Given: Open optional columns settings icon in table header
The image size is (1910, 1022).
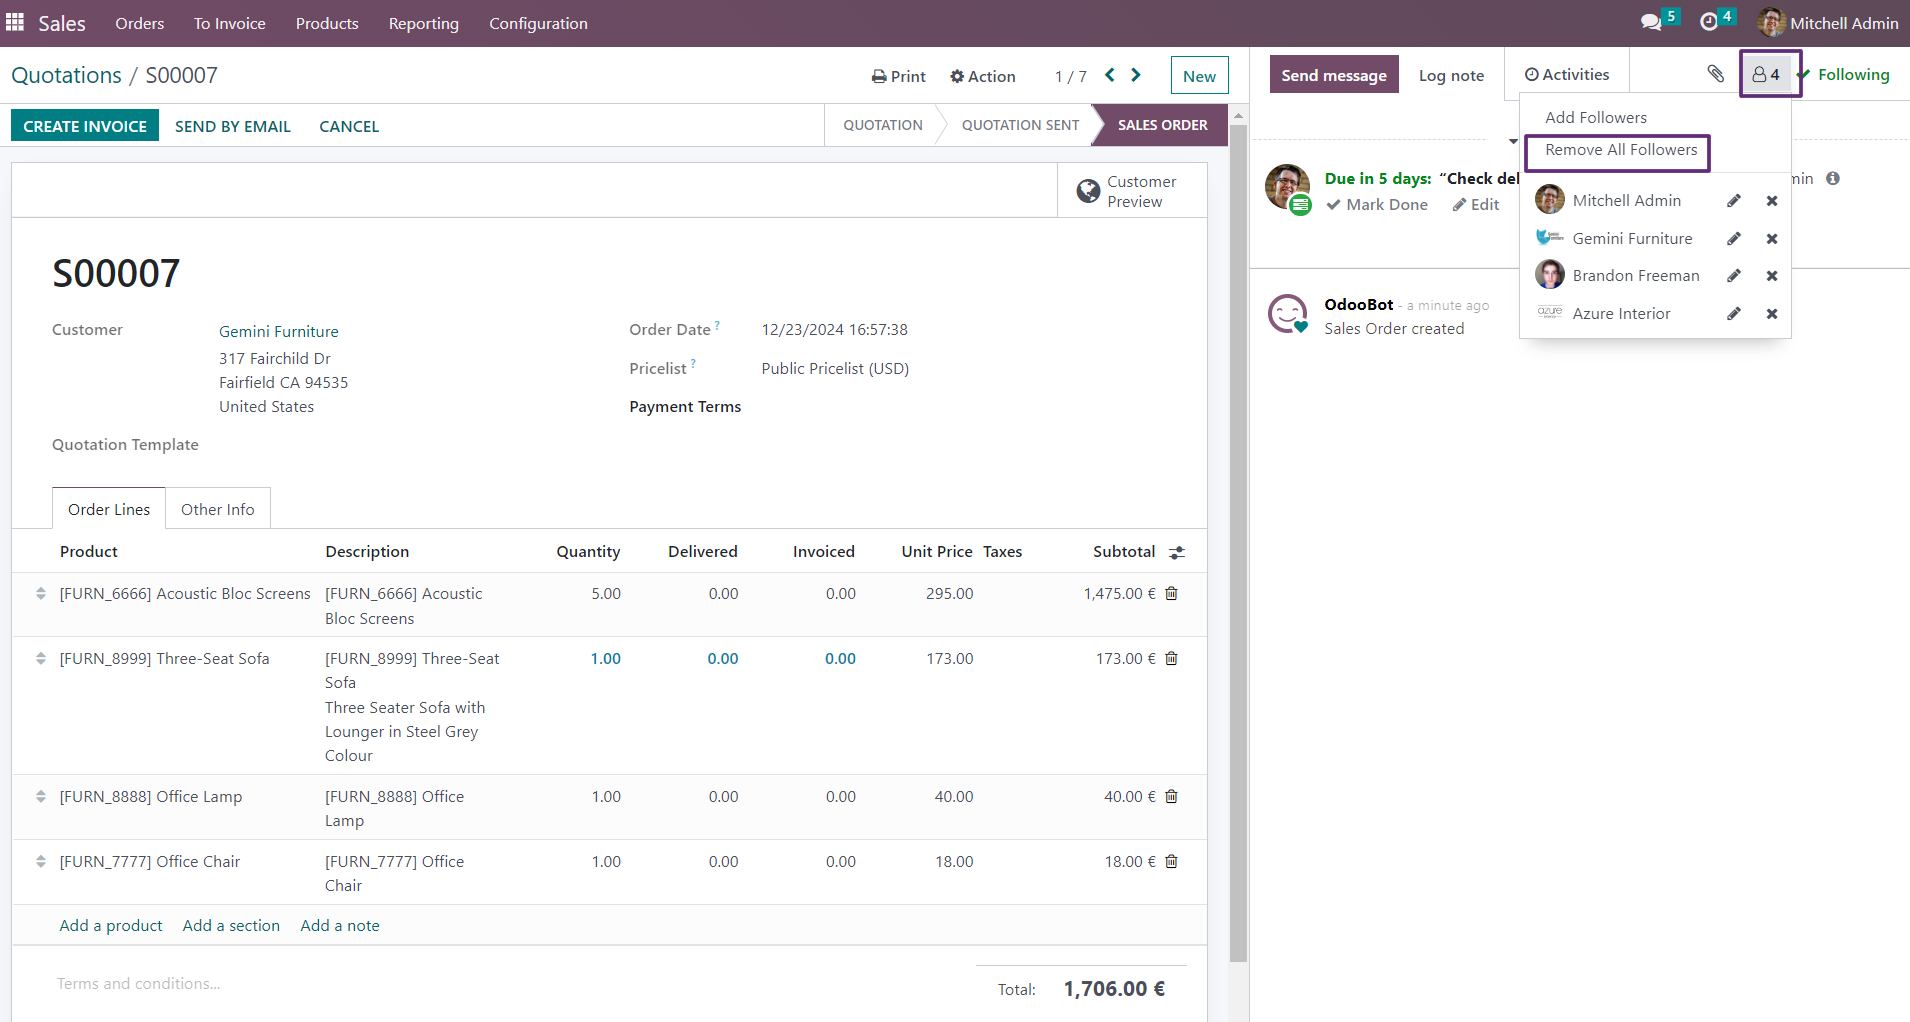Looking at the screenshot, I should tap(1177, 552).
